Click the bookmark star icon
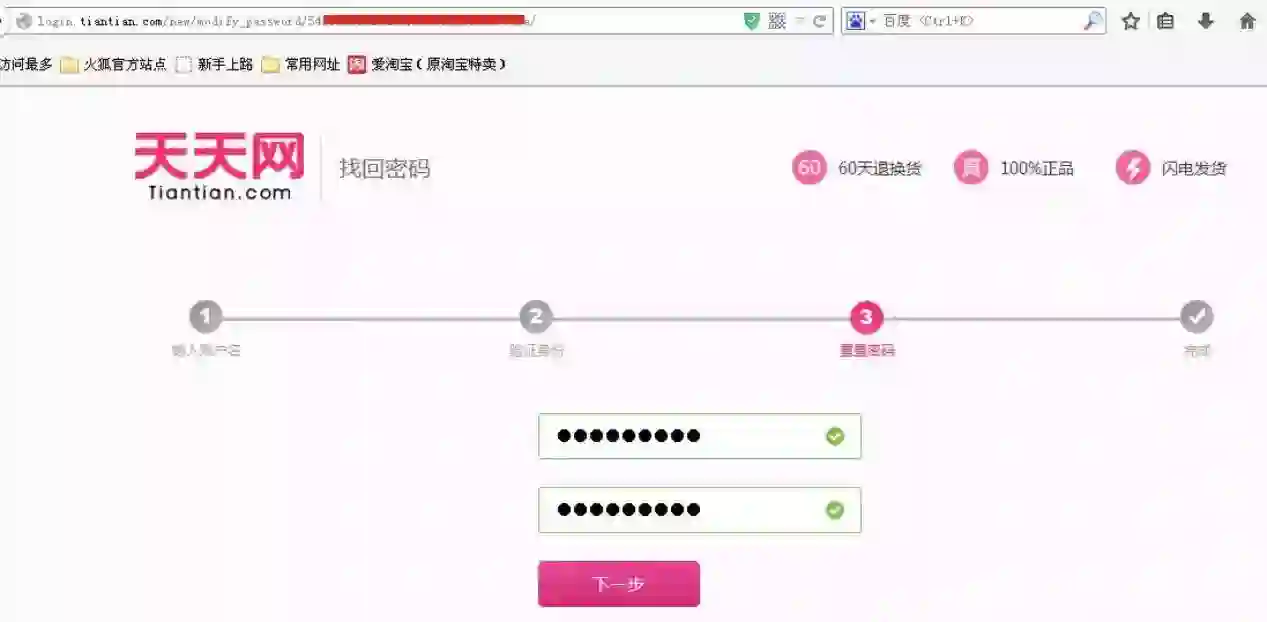The height and width of the screenshot is (622, 1267). (1131, 21)
